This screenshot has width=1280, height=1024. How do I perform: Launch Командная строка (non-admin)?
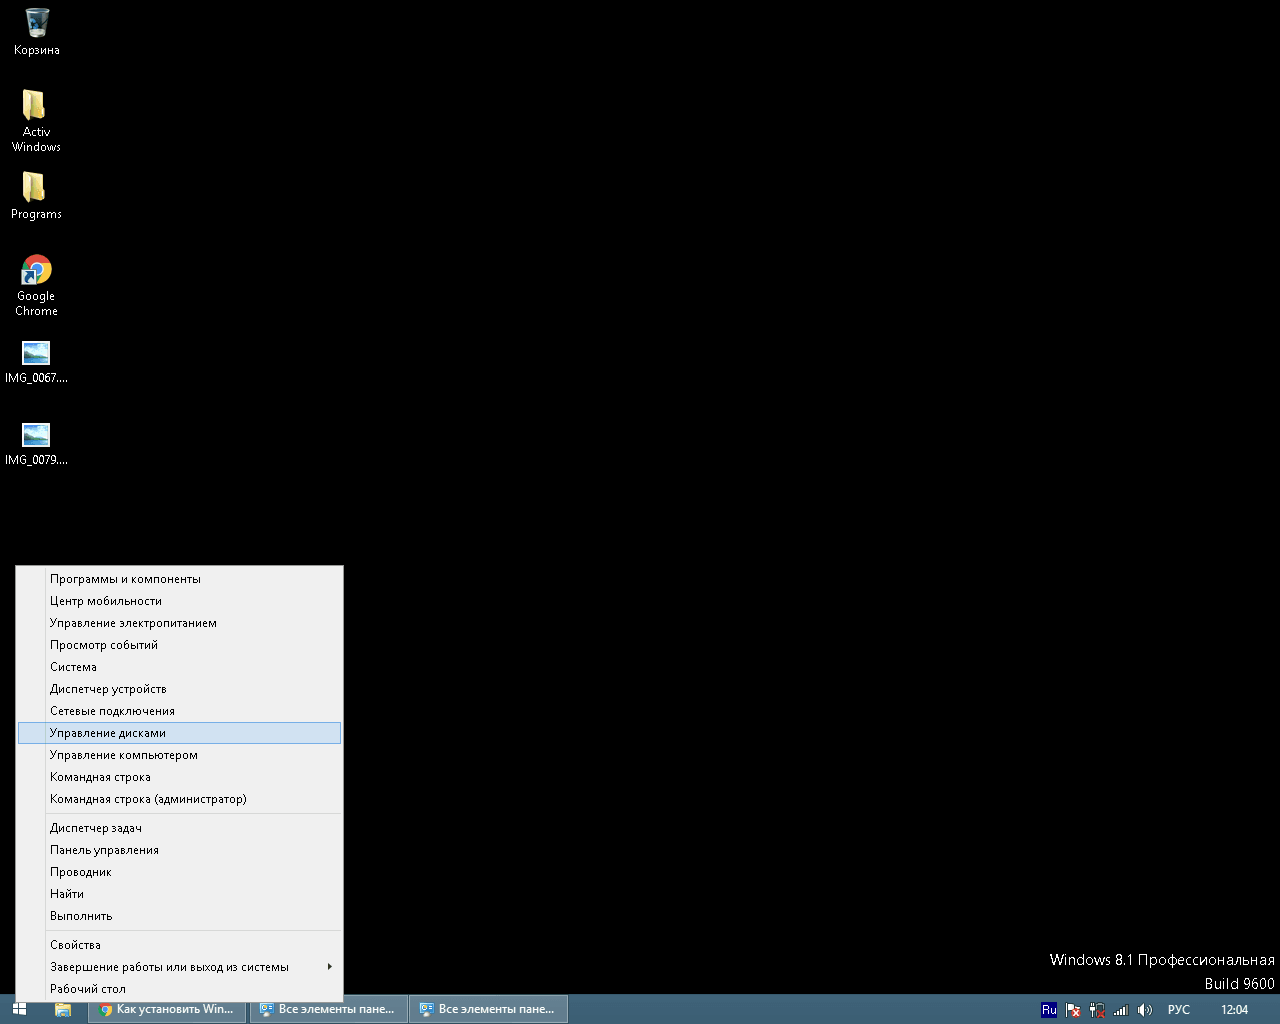point(180,777)
